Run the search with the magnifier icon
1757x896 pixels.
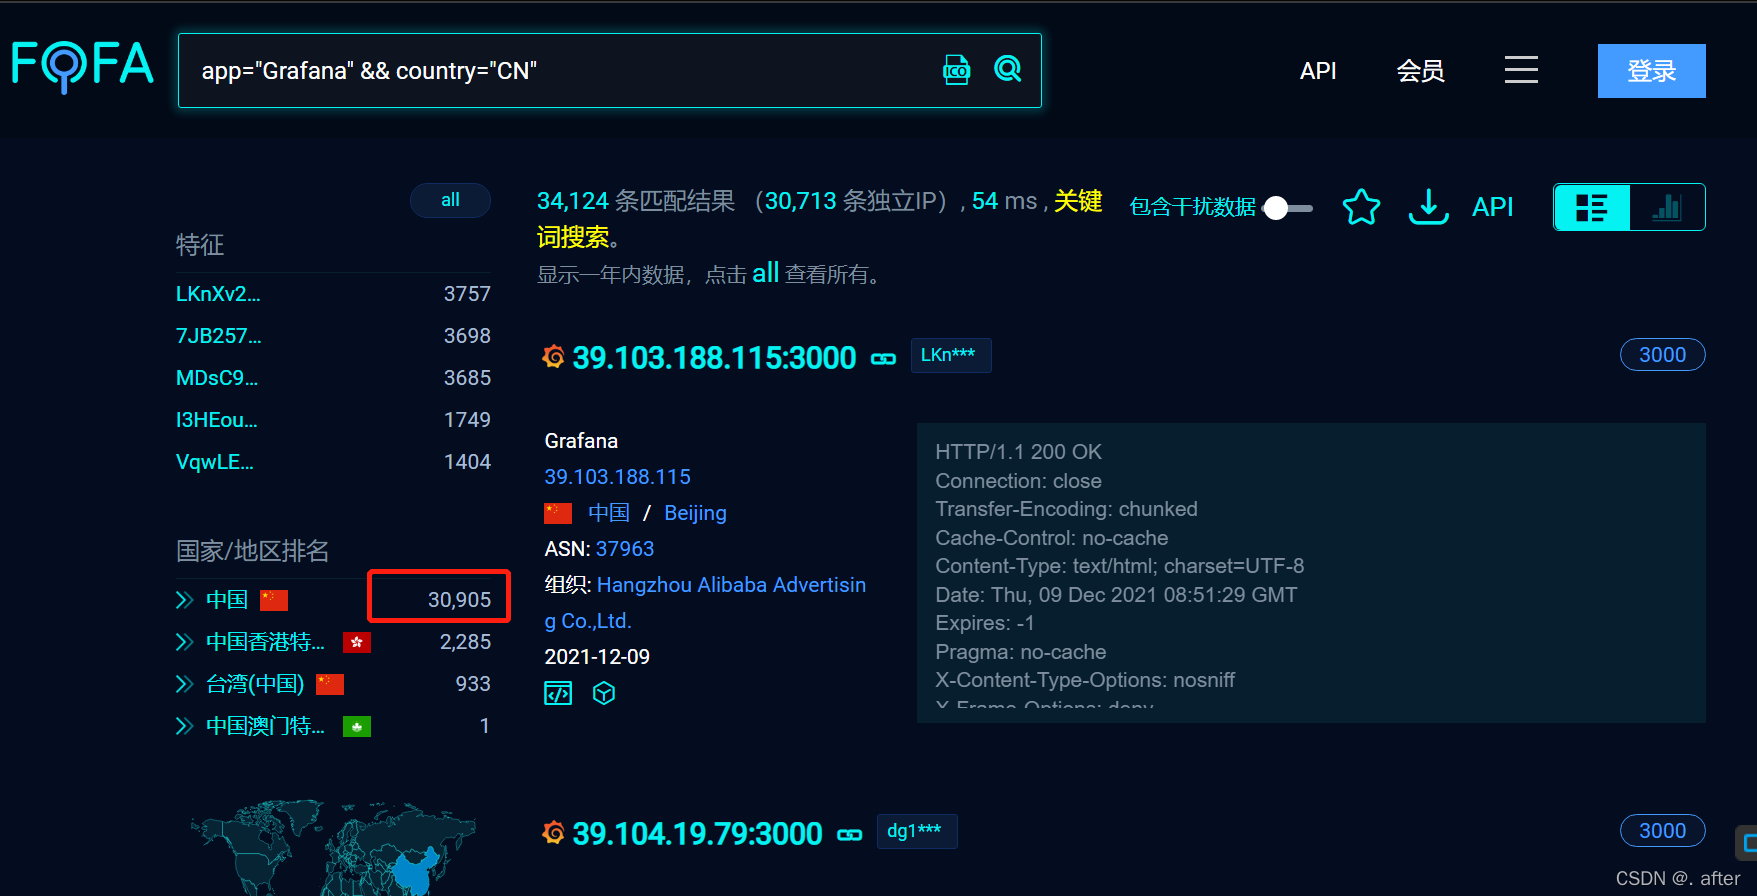(x=1008, y=69)
